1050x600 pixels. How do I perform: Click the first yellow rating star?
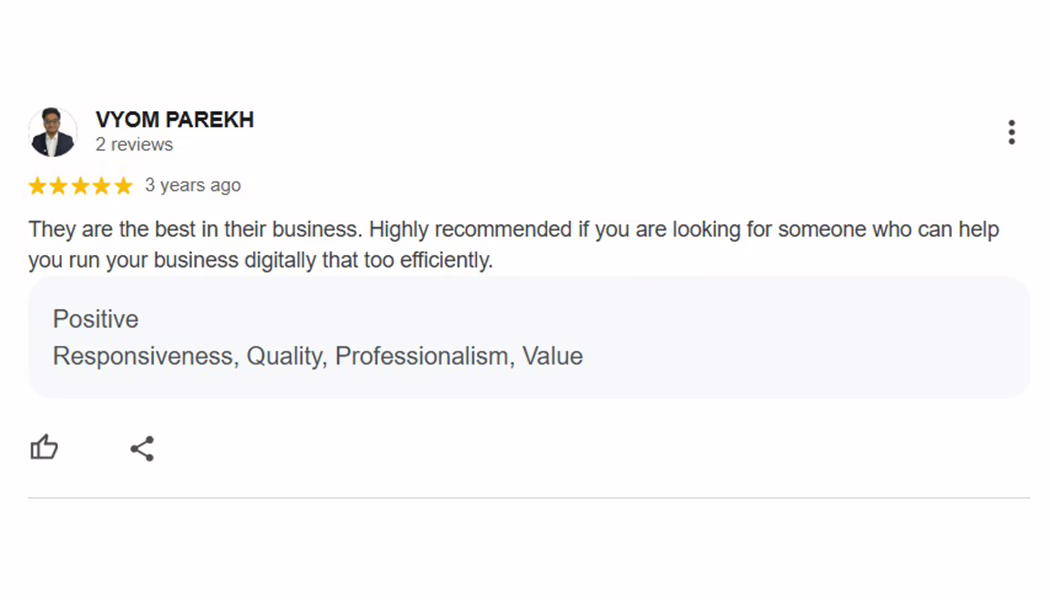(x=38, y=185)
